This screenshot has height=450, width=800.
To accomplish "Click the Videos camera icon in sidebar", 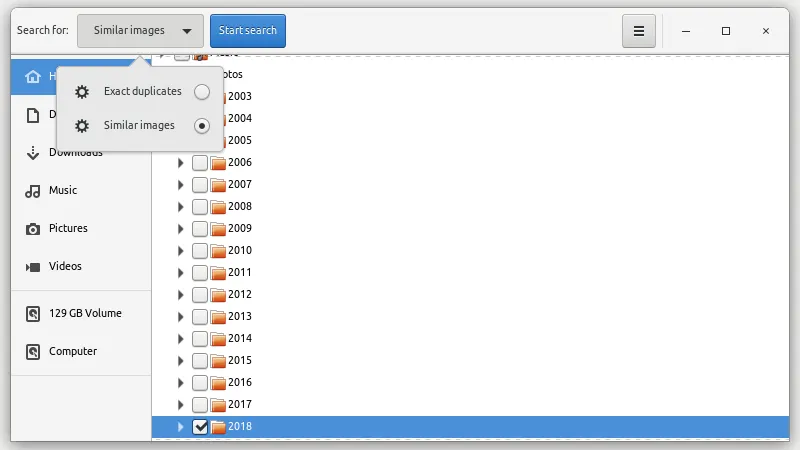I will click(x=33, y=267).
